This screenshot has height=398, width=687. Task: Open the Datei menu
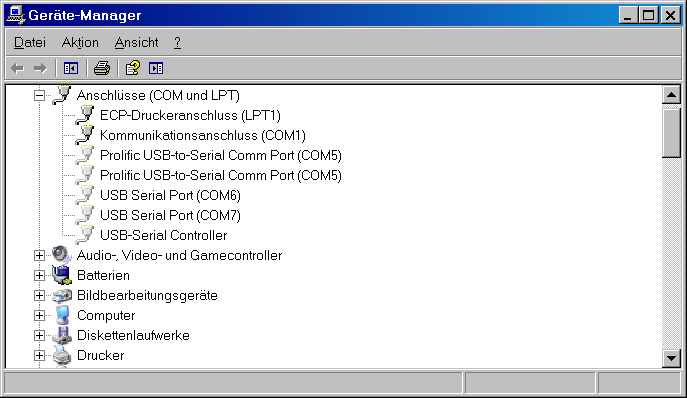30,43
